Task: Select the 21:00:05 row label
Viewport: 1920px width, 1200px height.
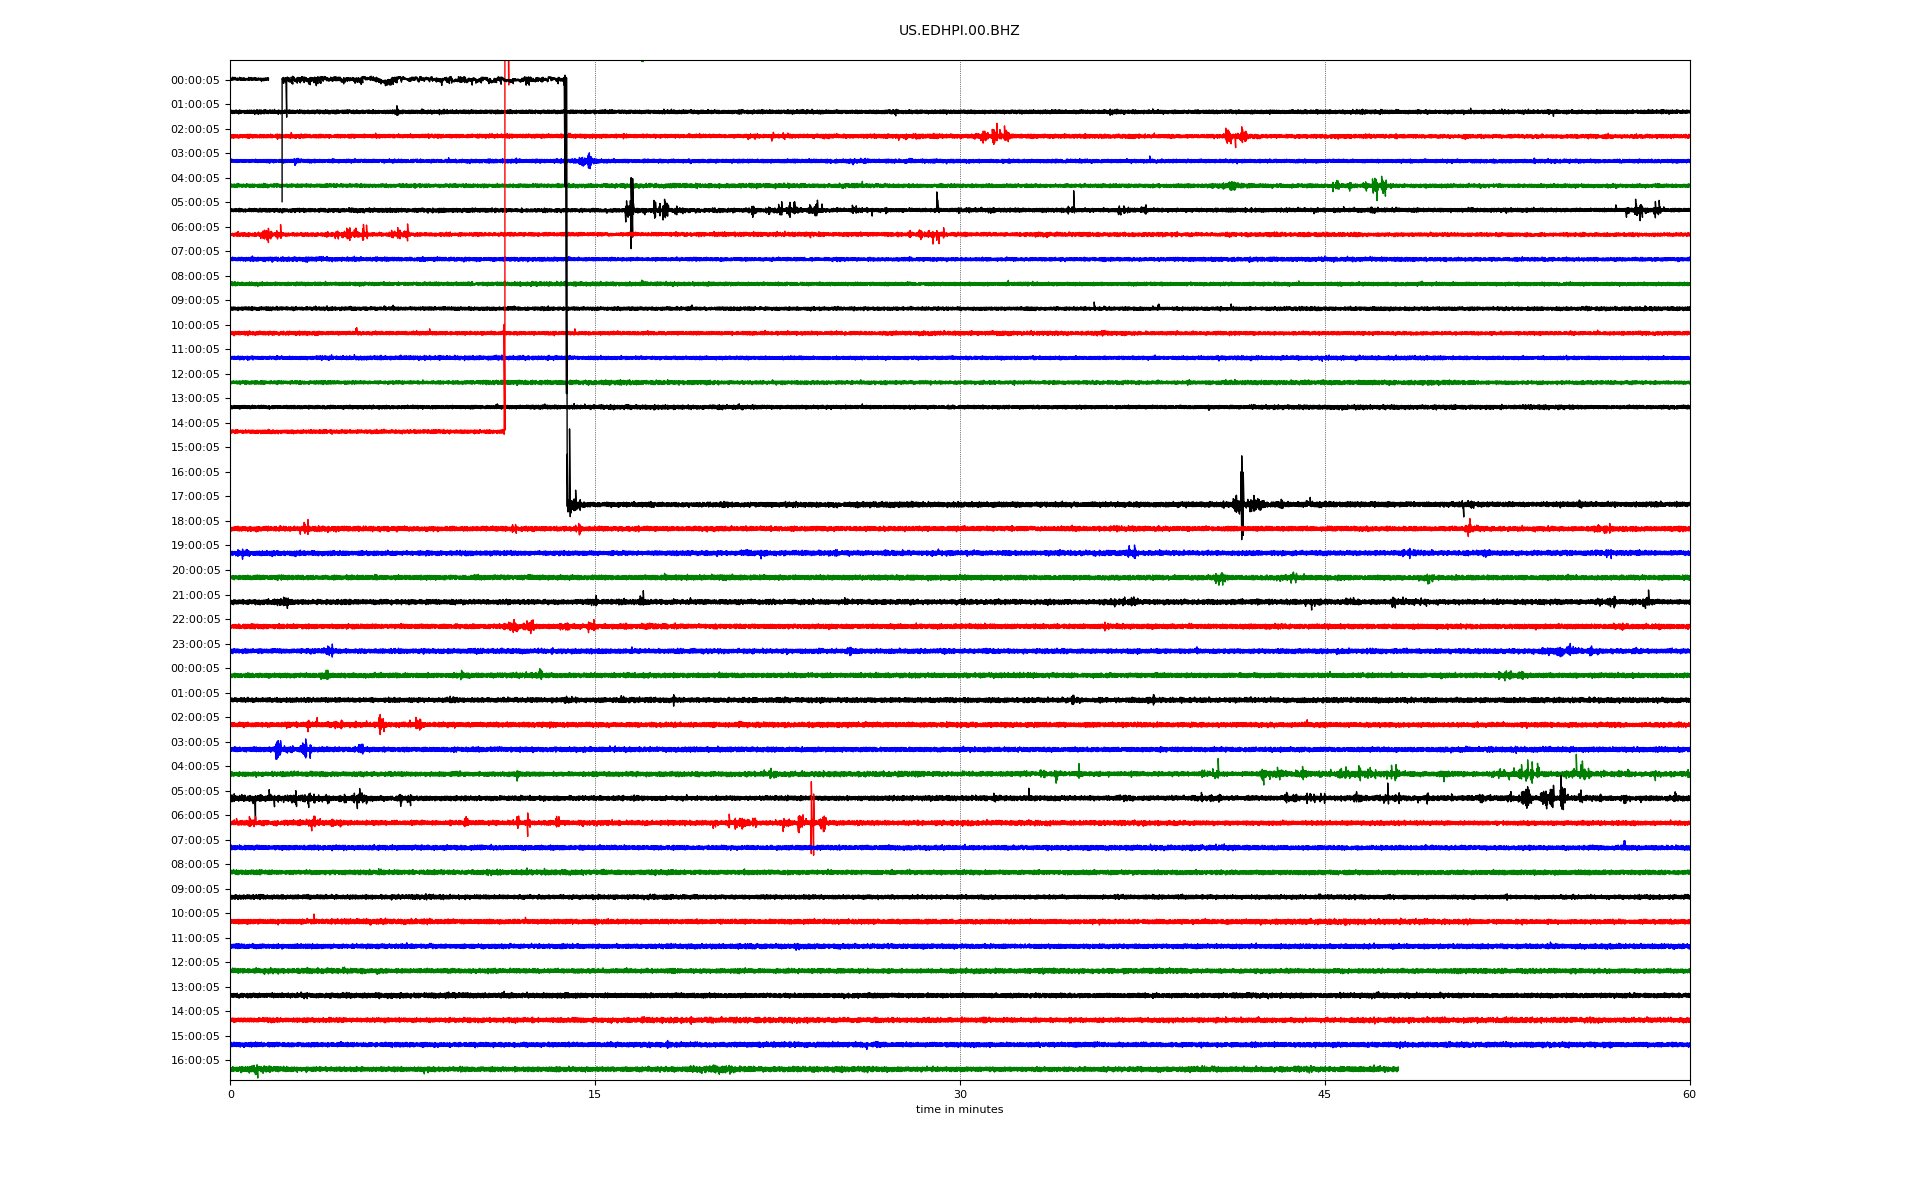Action: pos(195,596)
